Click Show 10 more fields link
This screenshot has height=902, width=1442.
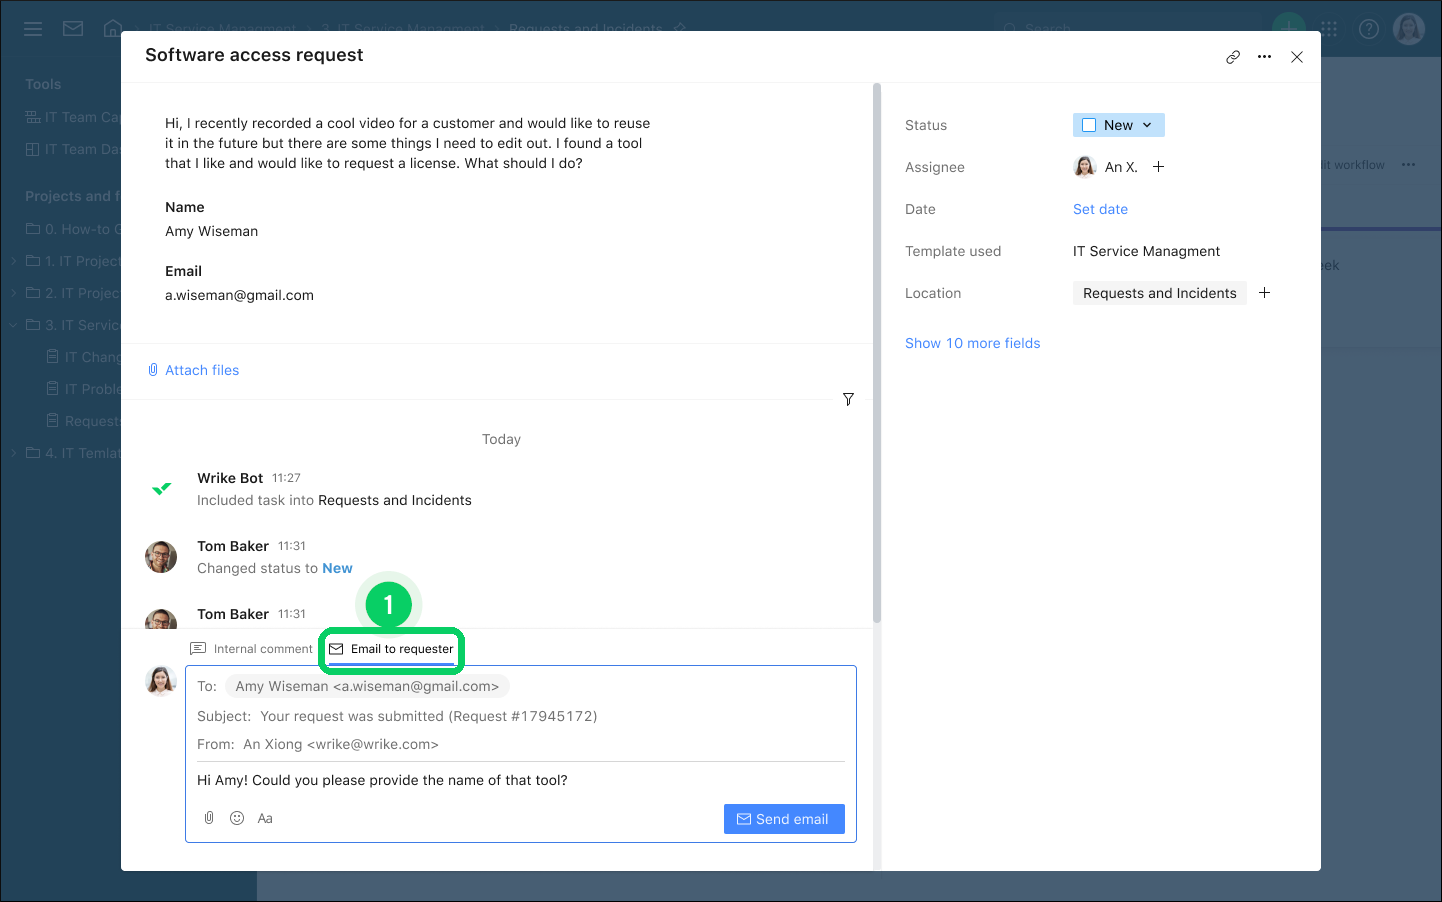click(x=972, y=343)
